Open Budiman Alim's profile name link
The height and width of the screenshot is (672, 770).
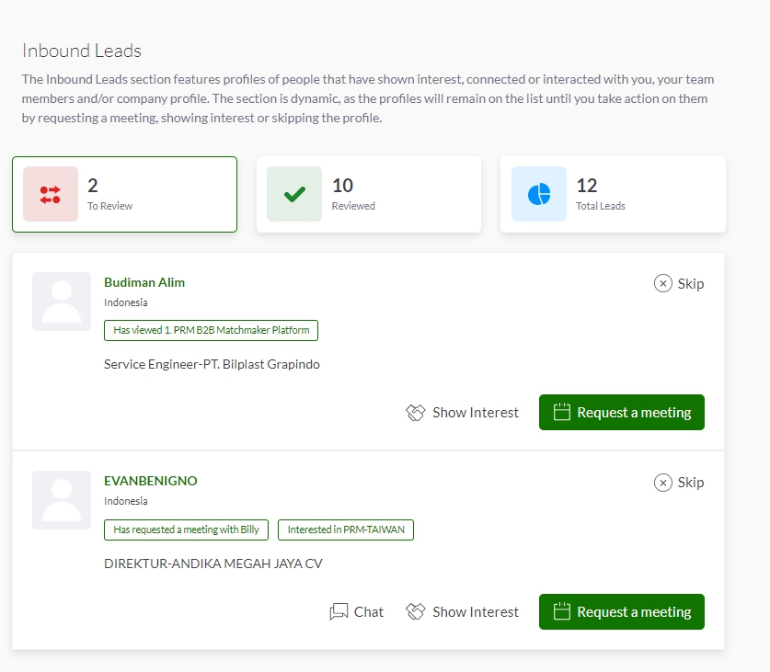pyautogui.click(x=144, y=282)
